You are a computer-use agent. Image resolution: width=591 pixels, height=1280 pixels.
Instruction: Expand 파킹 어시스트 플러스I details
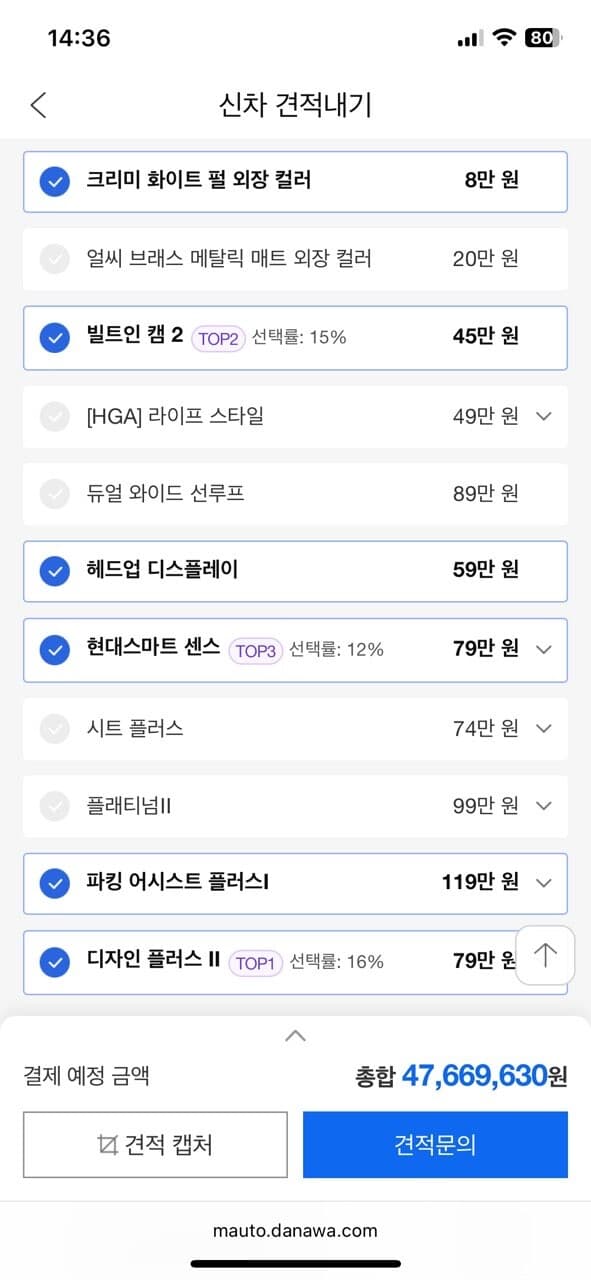click(545, 884)
